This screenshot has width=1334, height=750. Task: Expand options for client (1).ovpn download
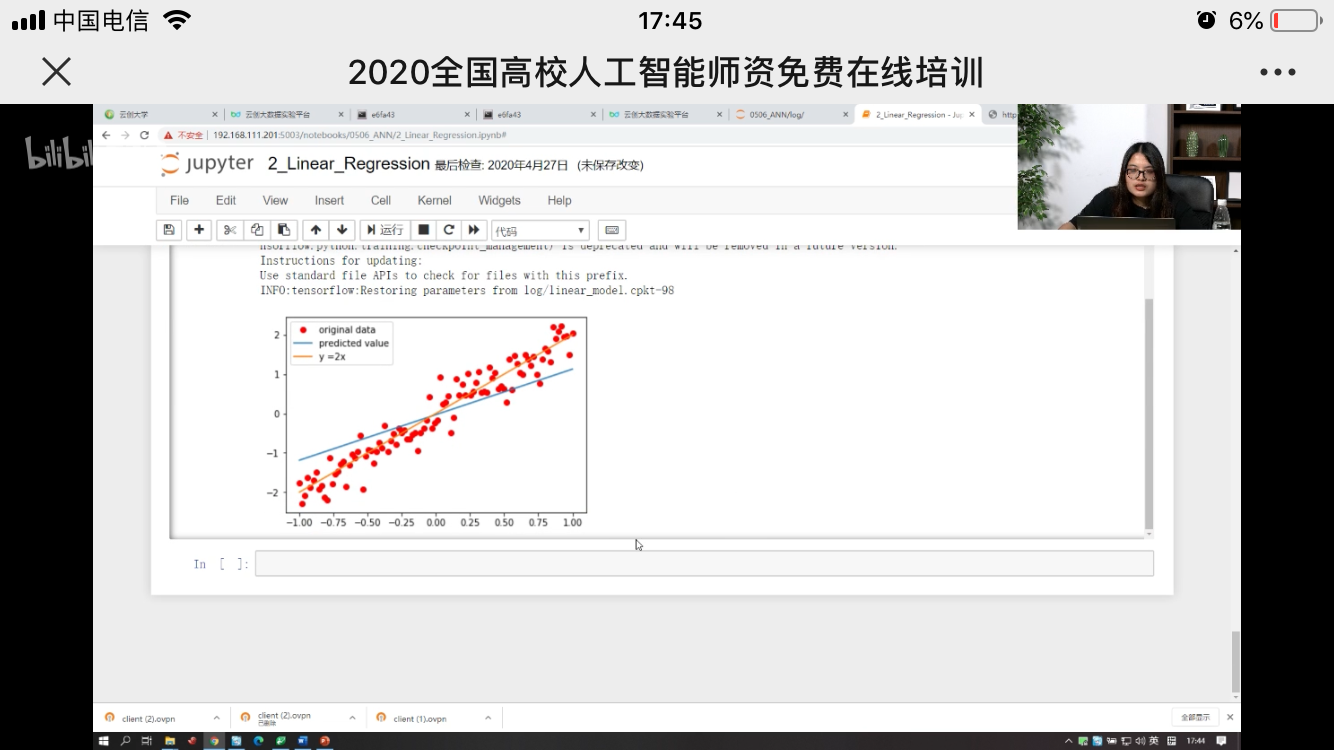coord(488,718)
